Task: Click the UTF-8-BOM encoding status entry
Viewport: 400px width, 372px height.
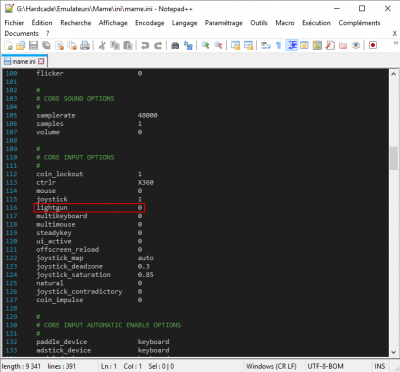Action: click(x=325, y=366)
